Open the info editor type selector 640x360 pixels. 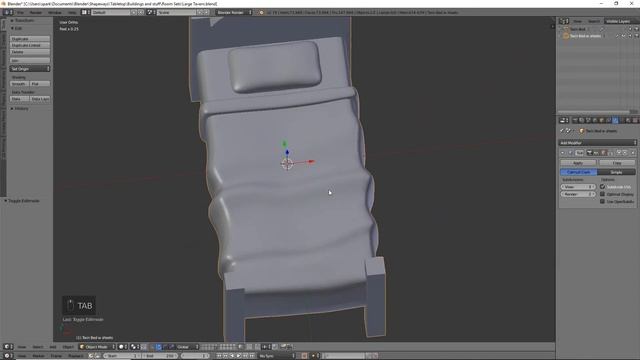(x=8, y=13)
